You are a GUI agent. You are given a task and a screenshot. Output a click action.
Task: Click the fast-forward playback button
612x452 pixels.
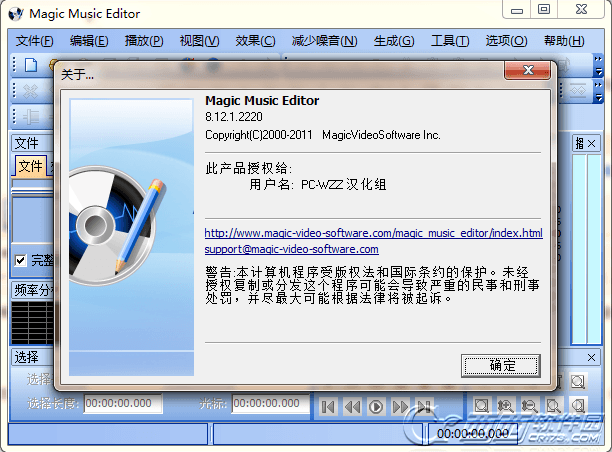400,407
